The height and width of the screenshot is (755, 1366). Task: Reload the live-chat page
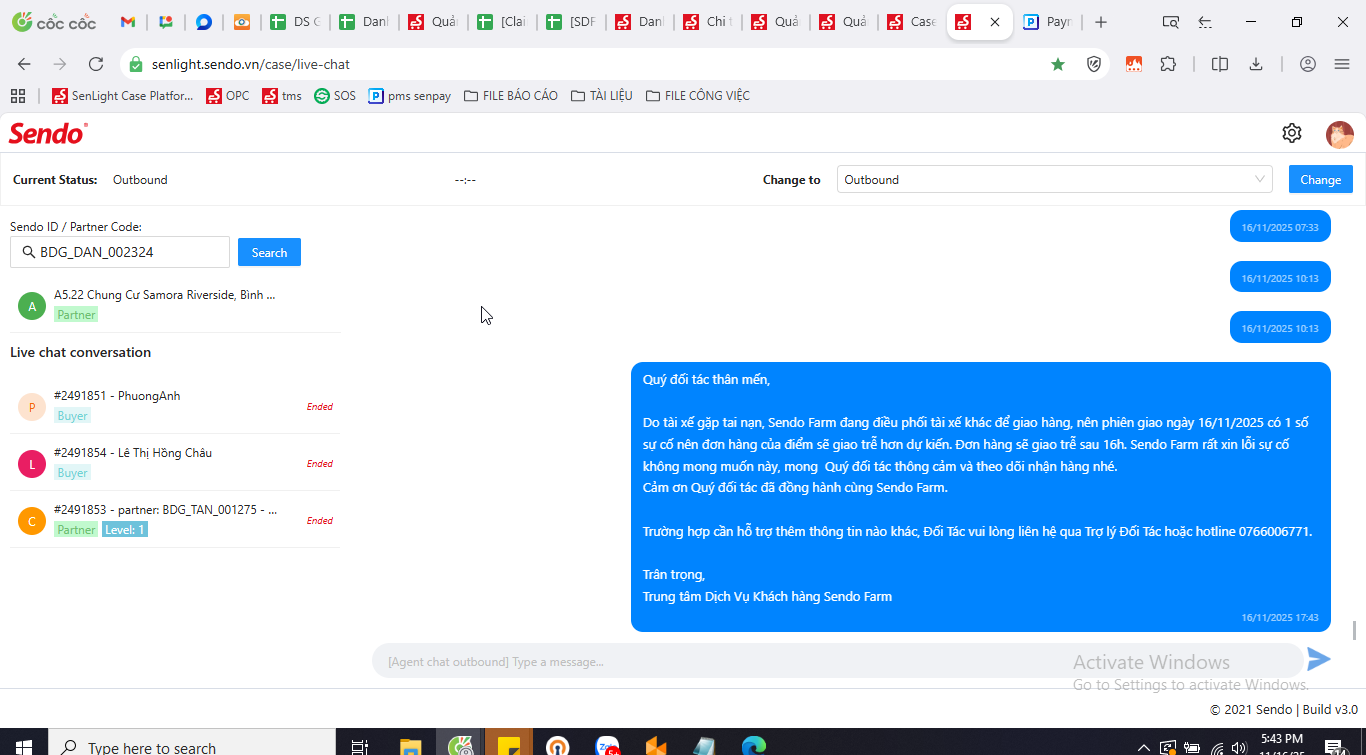pyautogui.click(x=96, y=64)
